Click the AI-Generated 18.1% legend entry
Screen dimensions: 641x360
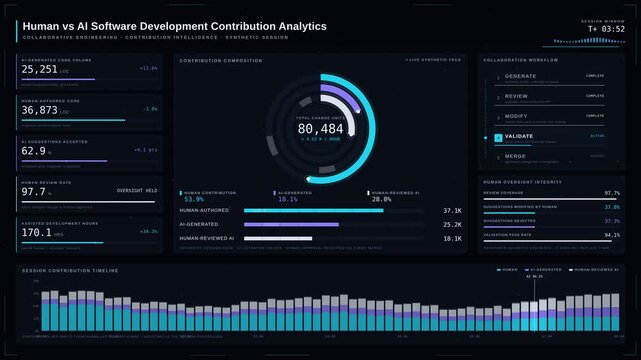coord(293,196)
